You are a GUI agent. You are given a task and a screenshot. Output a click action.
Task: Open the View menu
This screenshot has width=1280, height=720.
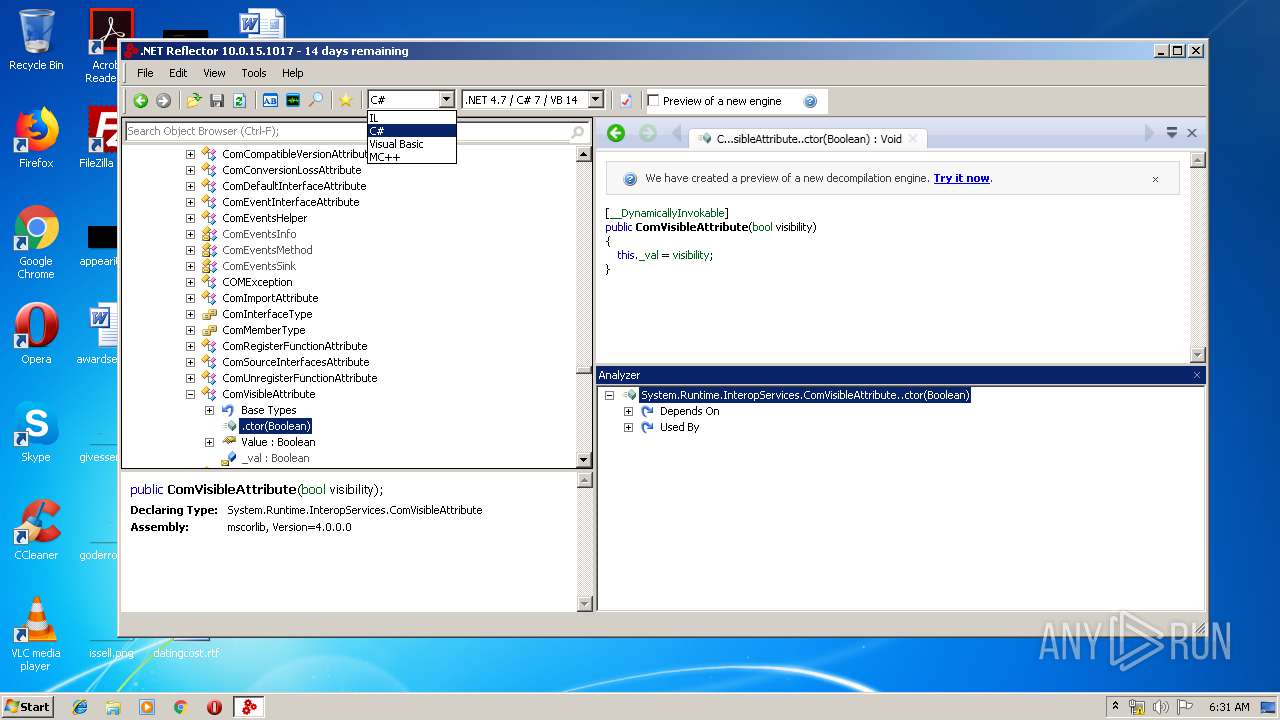click(x=214, y=73)
